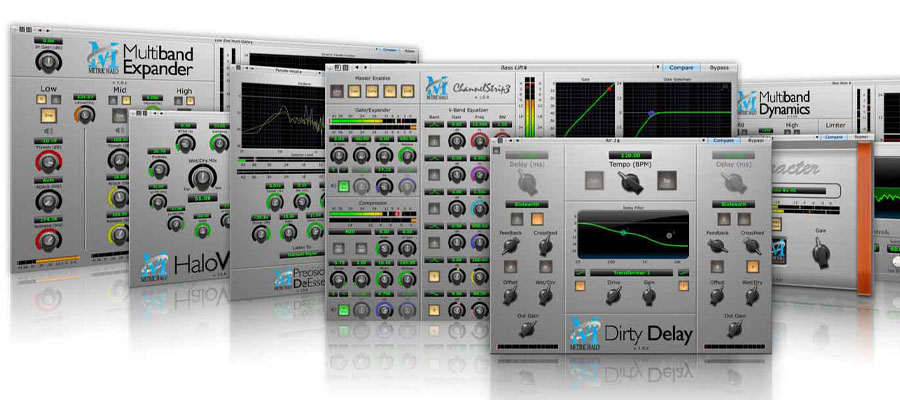Toggle the orange button right of the Gain knob in Dirty Delay
Viewport: 900px width, 400px height.
pyautogui.click(x=684, y=285)
